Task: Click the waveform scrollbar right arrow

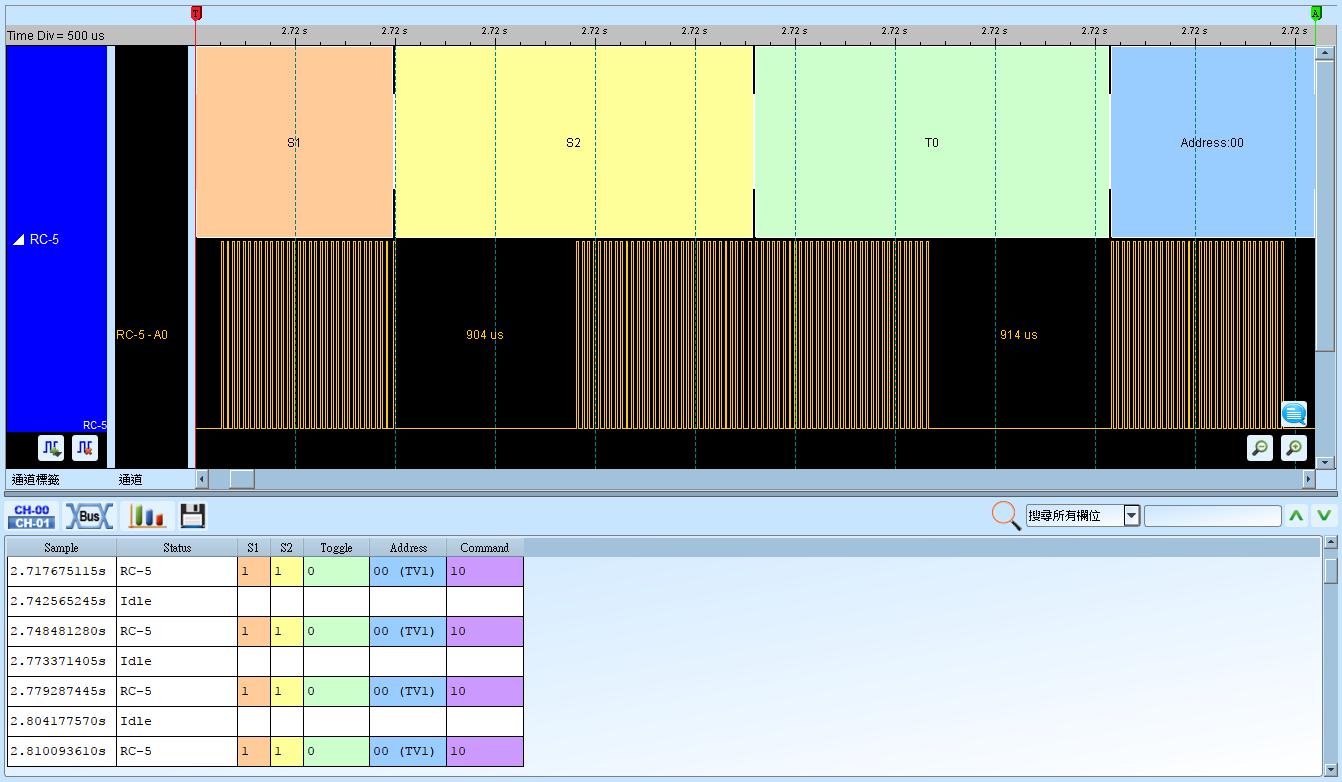Action: click(x=1308, y=479)
